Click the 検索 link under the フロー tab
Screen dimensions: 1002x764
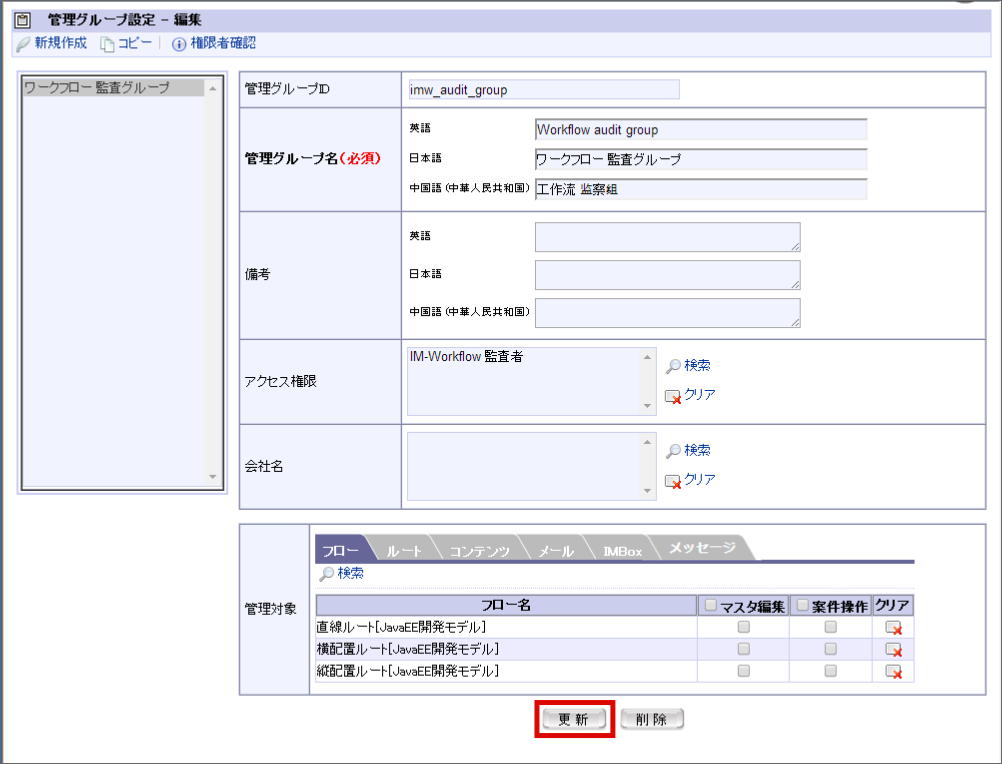coord(351,573)
